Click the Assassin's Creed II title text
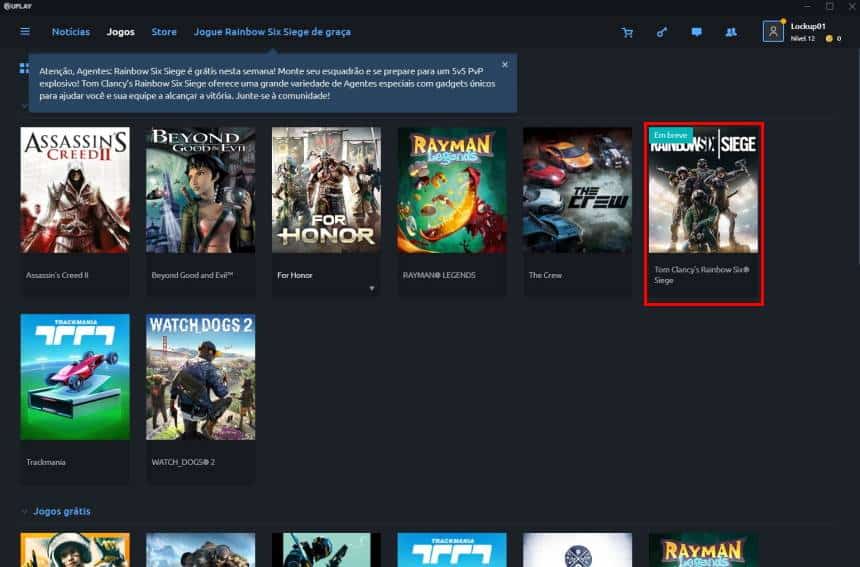The width and height of the screenshot is (860, 567). pos(57,275)
